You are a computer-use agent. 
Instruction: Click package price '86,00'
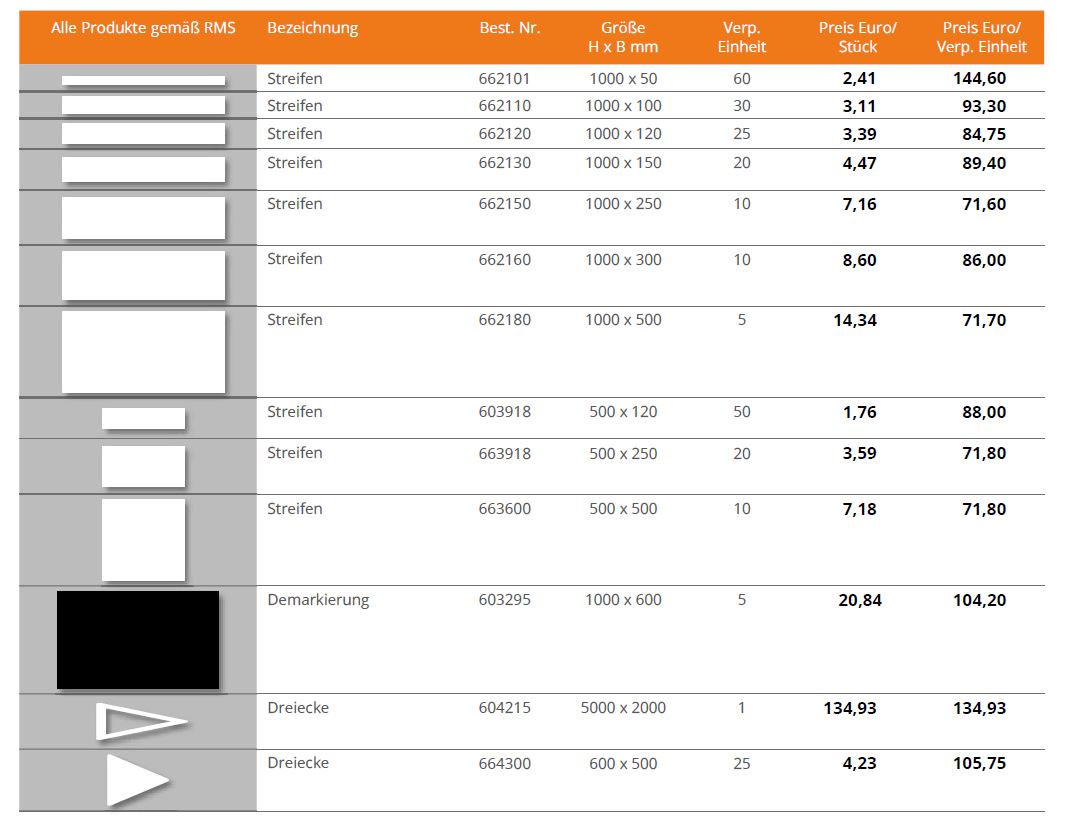[x=984, y=260]
